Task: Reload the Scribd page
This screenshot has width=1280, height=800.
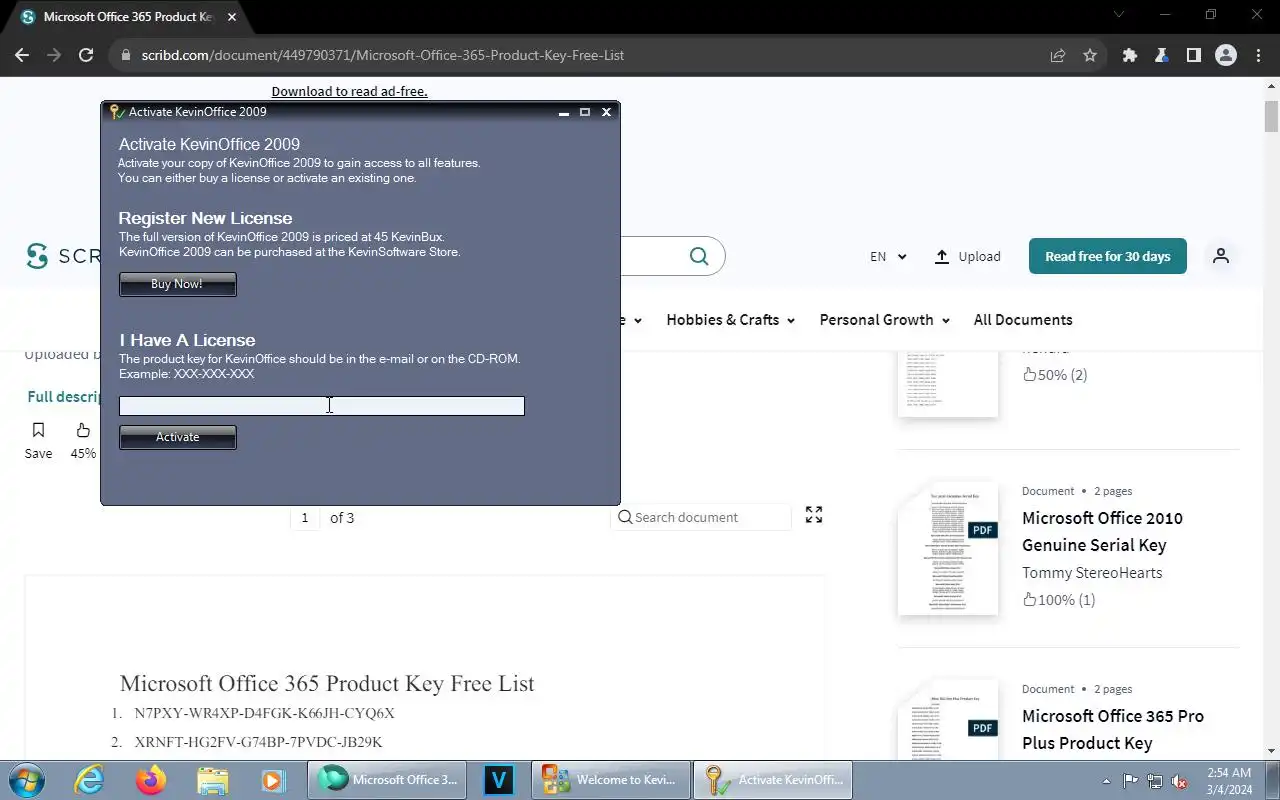Action: click(86, 55)
